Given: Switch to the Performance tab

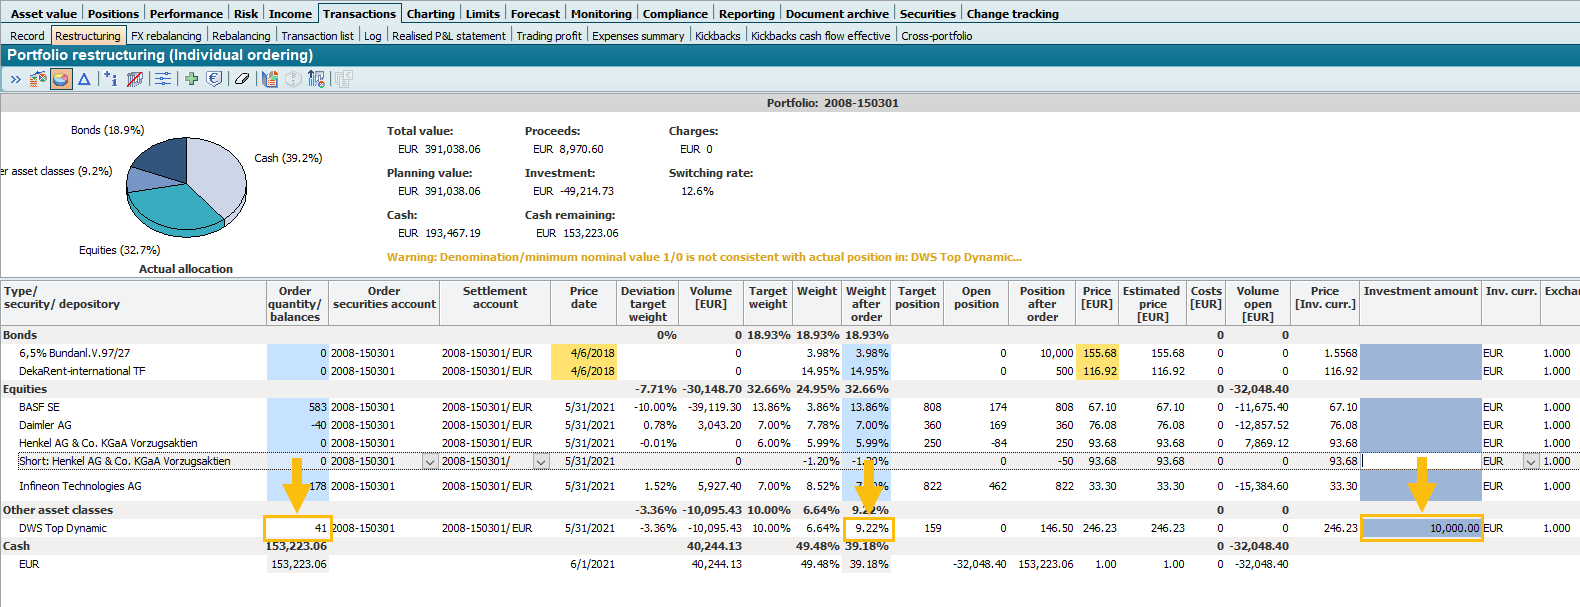Looking at the screenshot, I should [186, 14].
